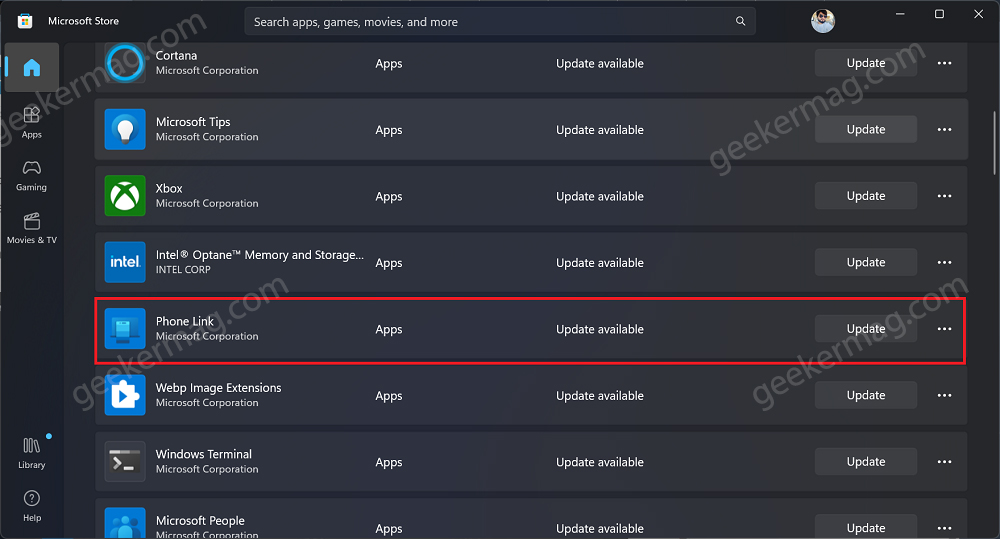Screen dimensions: 1000x539
Task: Select the Cortana app name
Action: [x=176, y=55]
